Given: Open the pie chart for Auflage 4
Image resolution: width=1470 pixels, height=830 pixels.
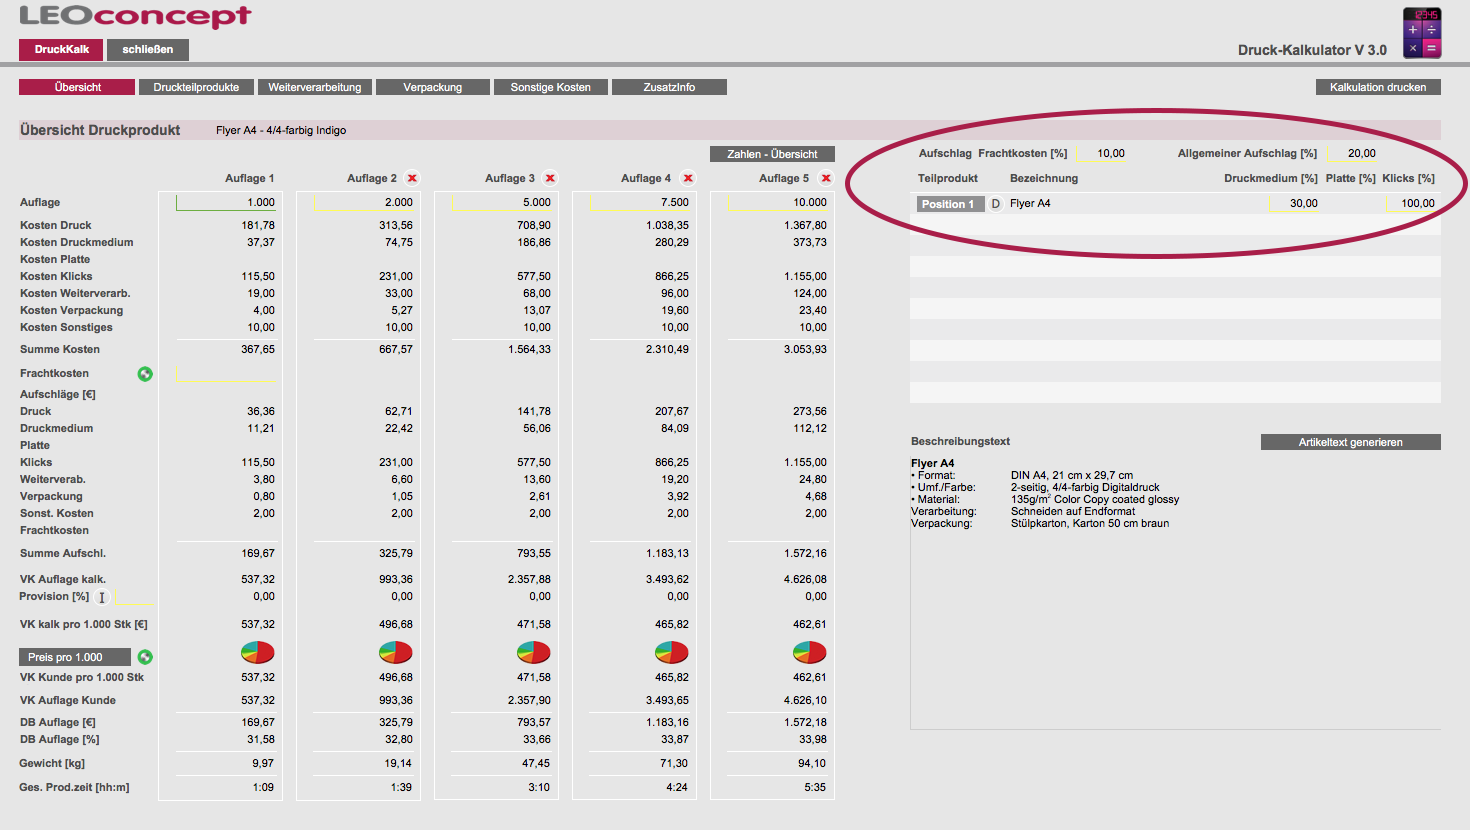Looking at the screenshot, I should pos(672,653).
